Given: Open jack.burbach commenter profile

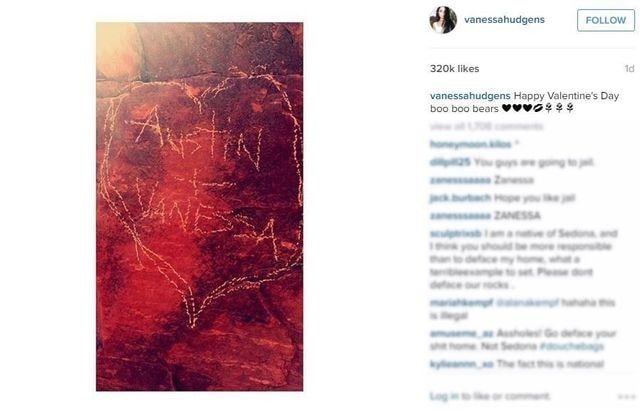Looking at the screenshot, I should 460,198.
